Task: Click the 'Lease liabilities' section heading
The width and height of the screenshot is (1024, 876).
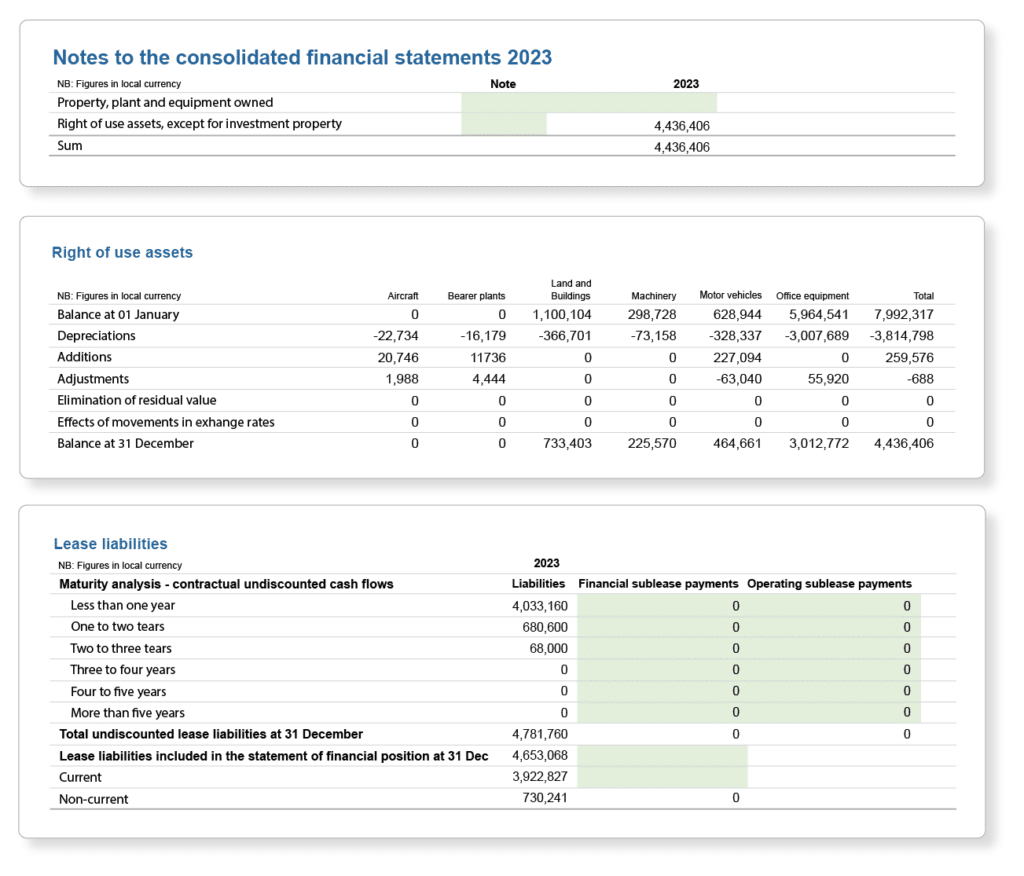Action: pyautogui.click(x=110, y=544)
